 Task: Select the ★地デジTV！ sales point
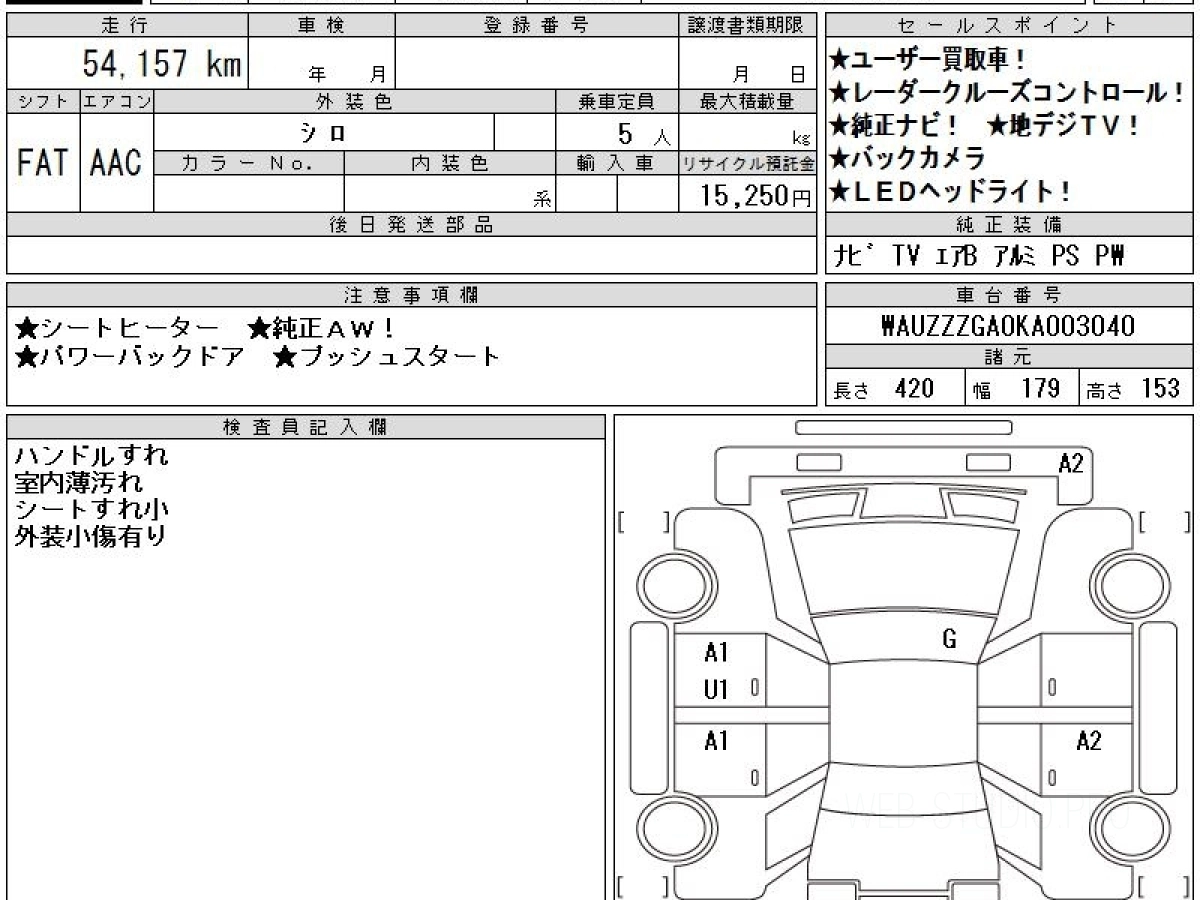(x=1064, y=127)
